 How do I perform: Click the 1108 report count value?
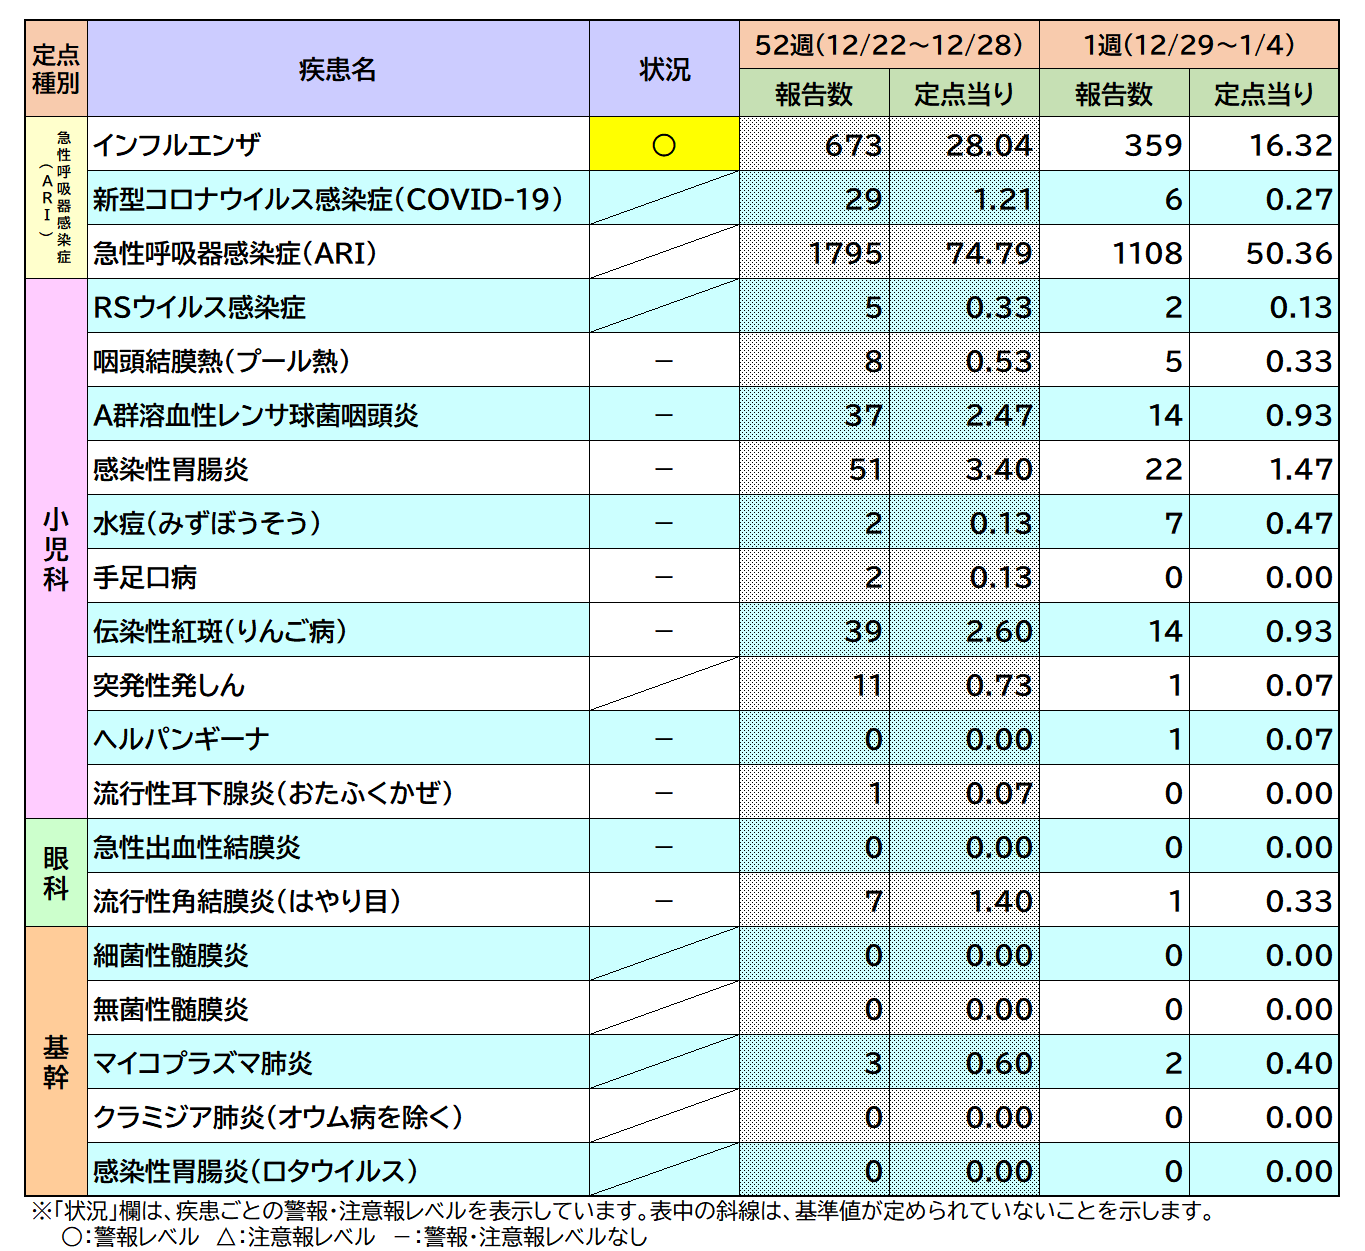coord(1145,253)
